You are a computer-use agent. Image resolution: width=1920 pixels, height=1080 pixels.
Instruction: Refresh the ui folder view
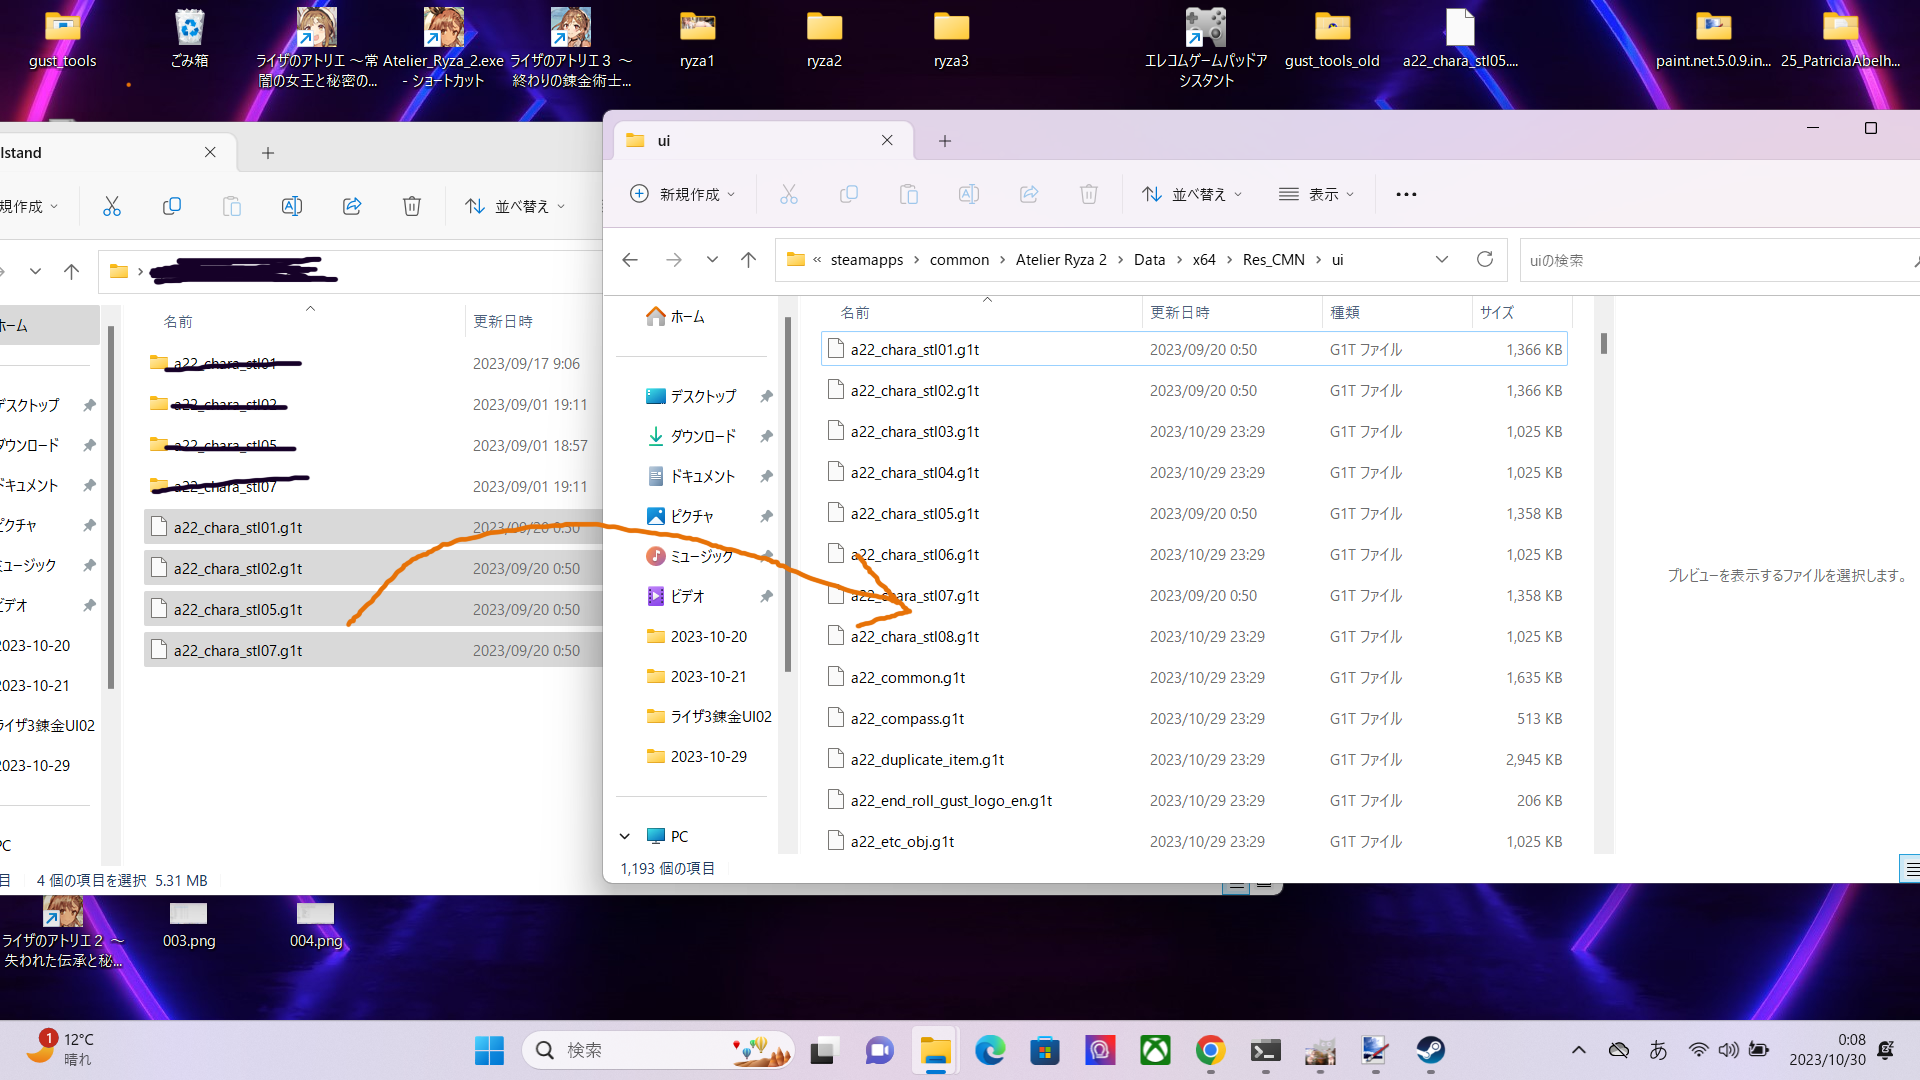[1485, 260]
